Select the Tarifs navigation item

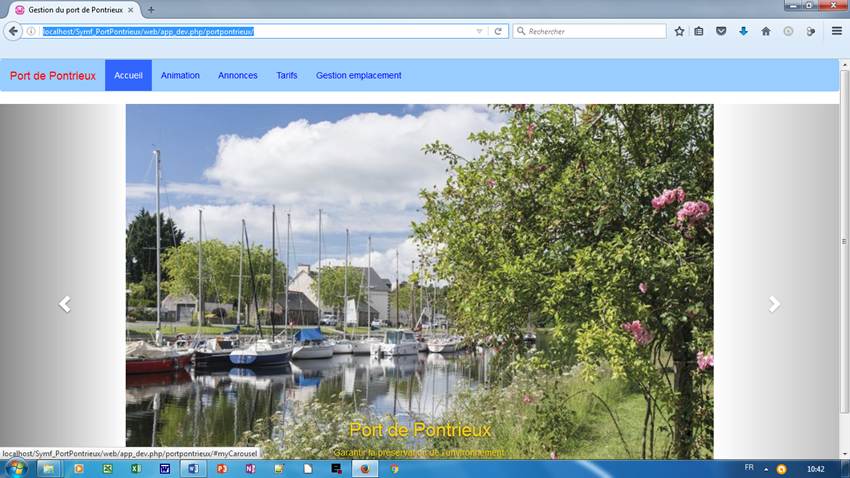point(287,76)
